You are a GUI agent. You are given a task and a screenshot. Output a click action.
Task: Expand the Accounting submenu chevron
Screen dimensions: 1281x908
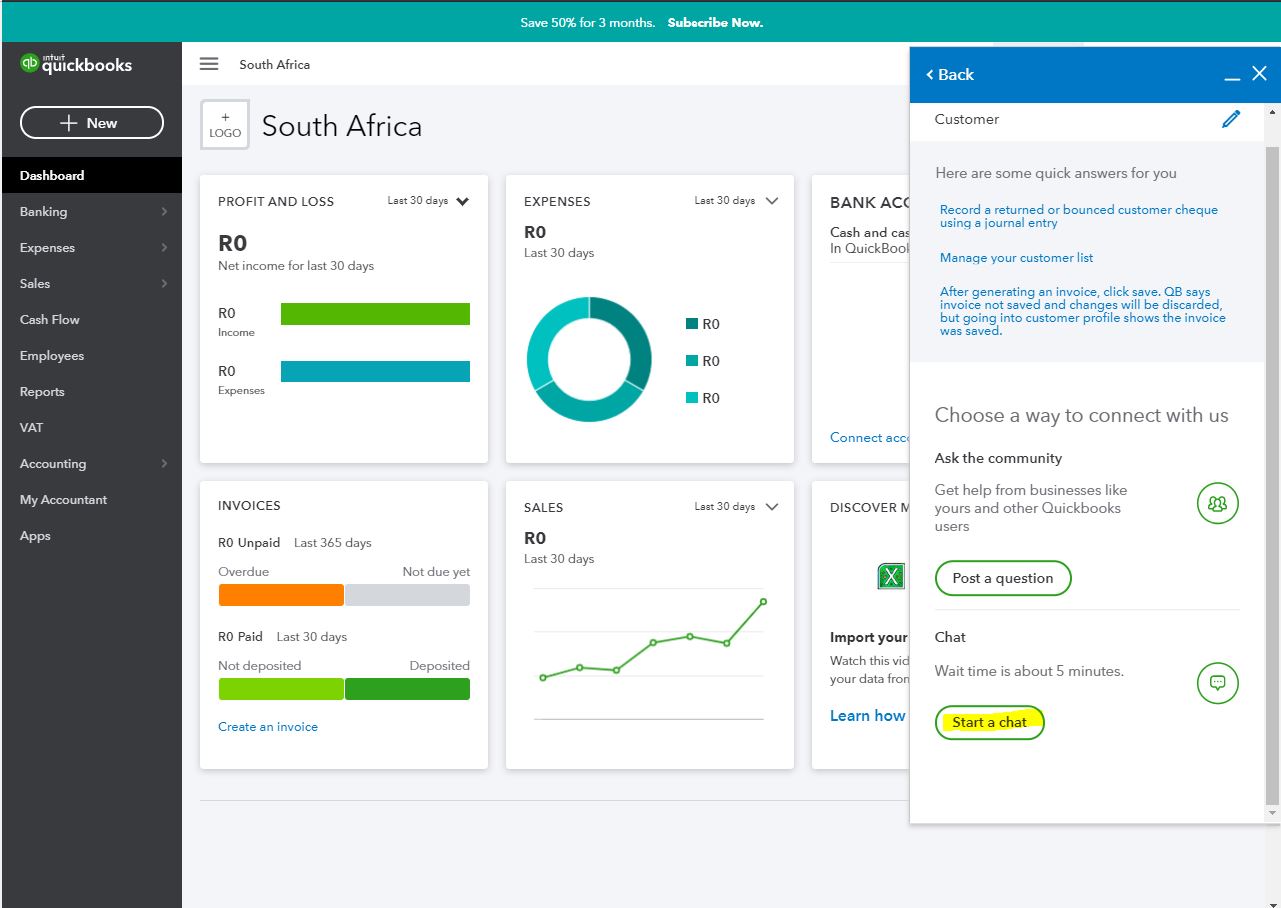pos(164,464)
